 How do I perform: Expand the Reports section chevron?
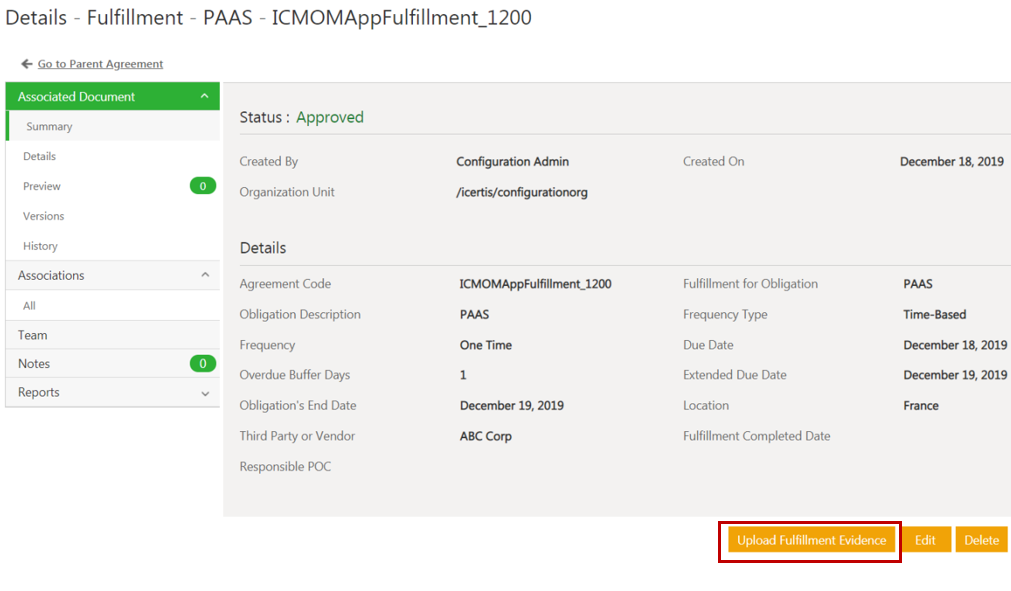tap(205, 393)
